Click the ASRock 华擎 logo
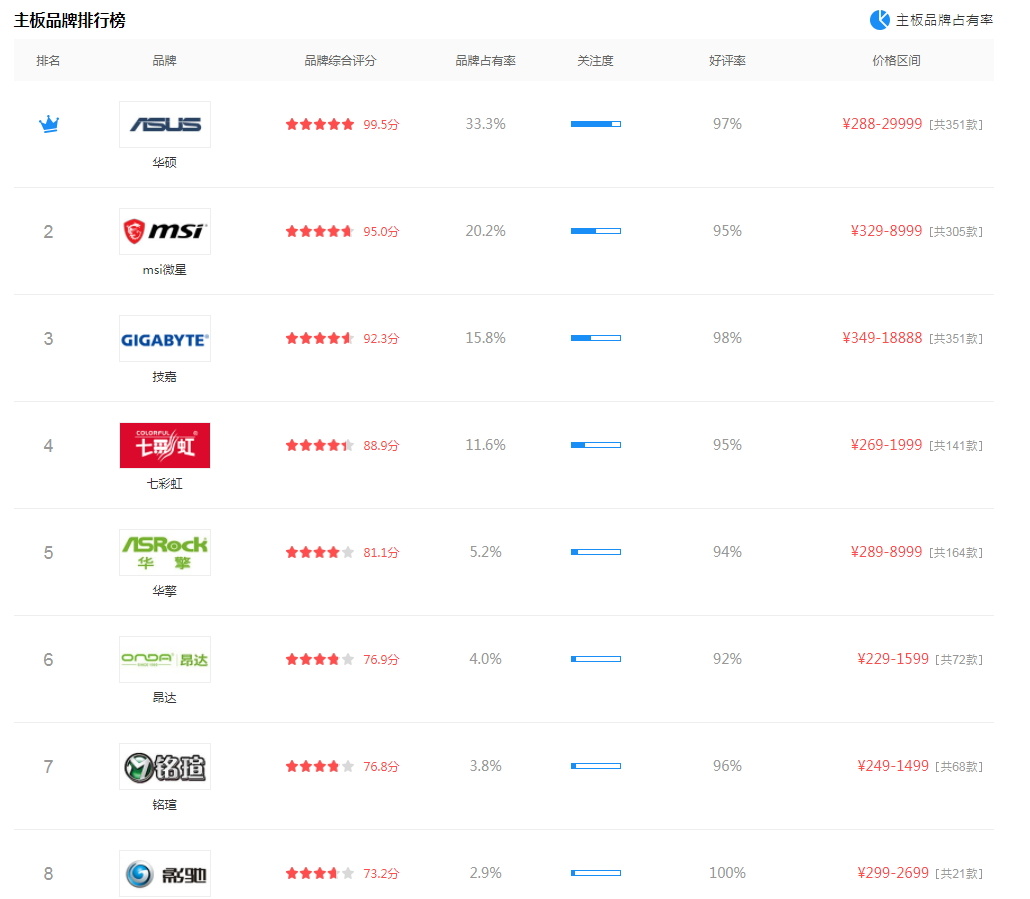This screenshot has width=1030, height=899. click(x=165, y=552)
